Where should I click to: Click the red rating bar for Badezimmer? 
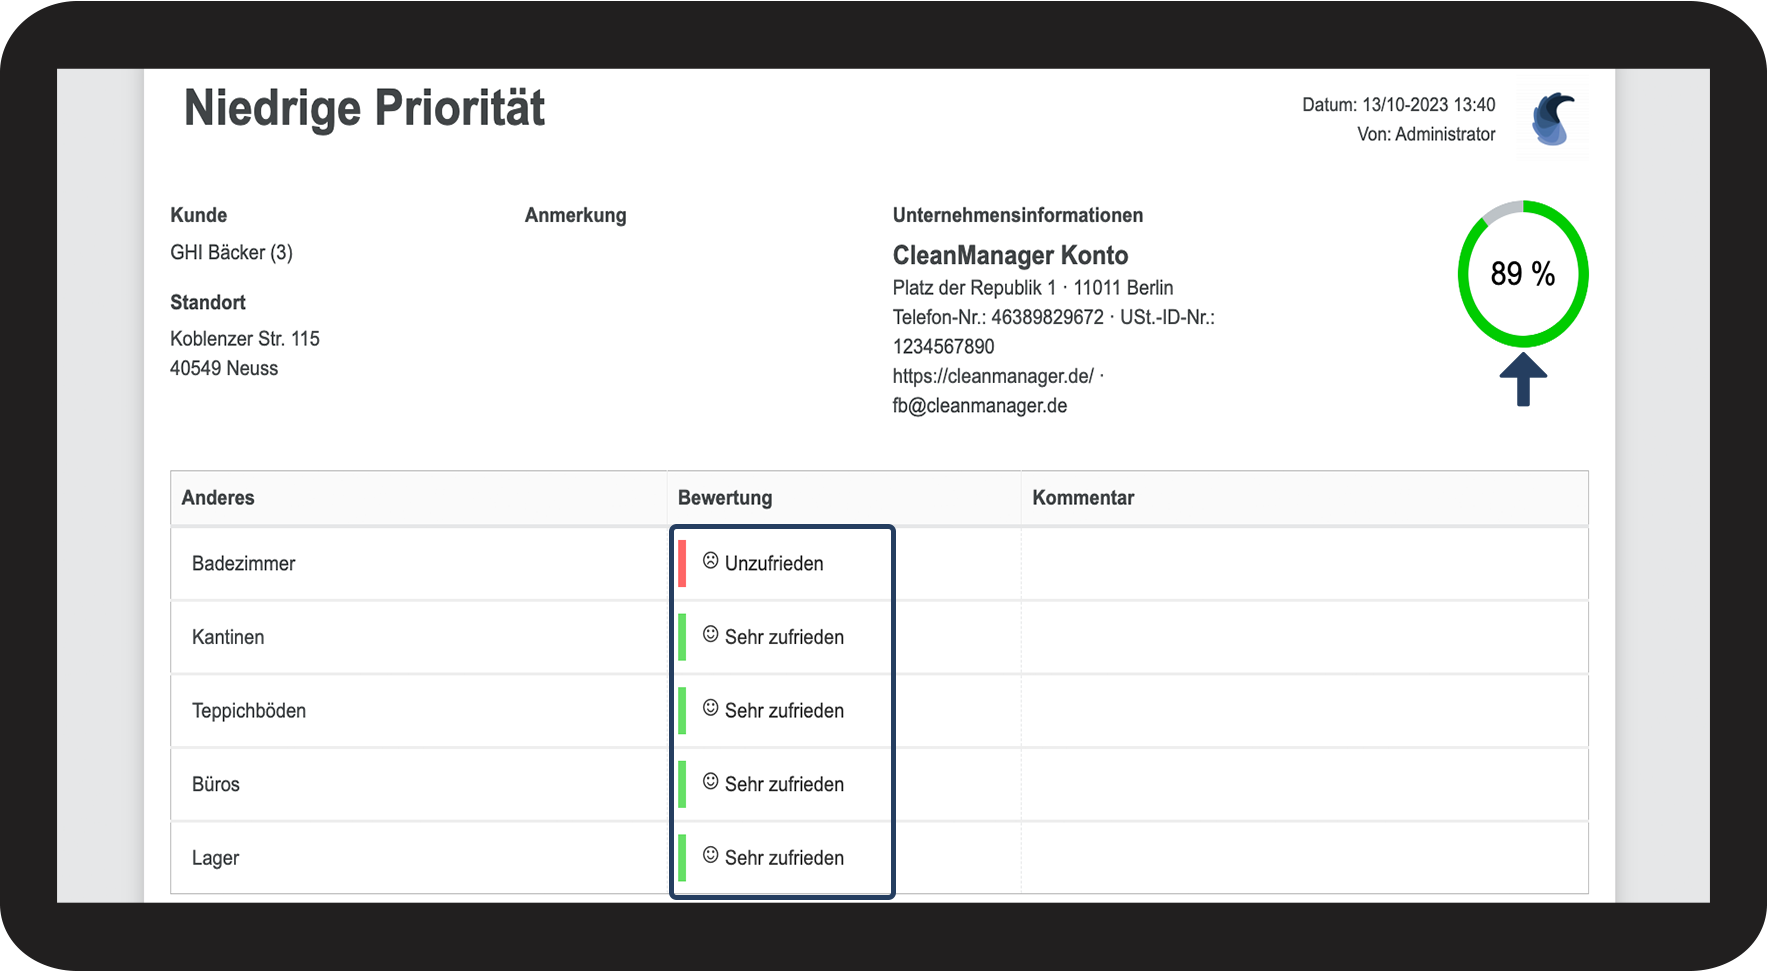pyautogui.click(x=682, y=563)
